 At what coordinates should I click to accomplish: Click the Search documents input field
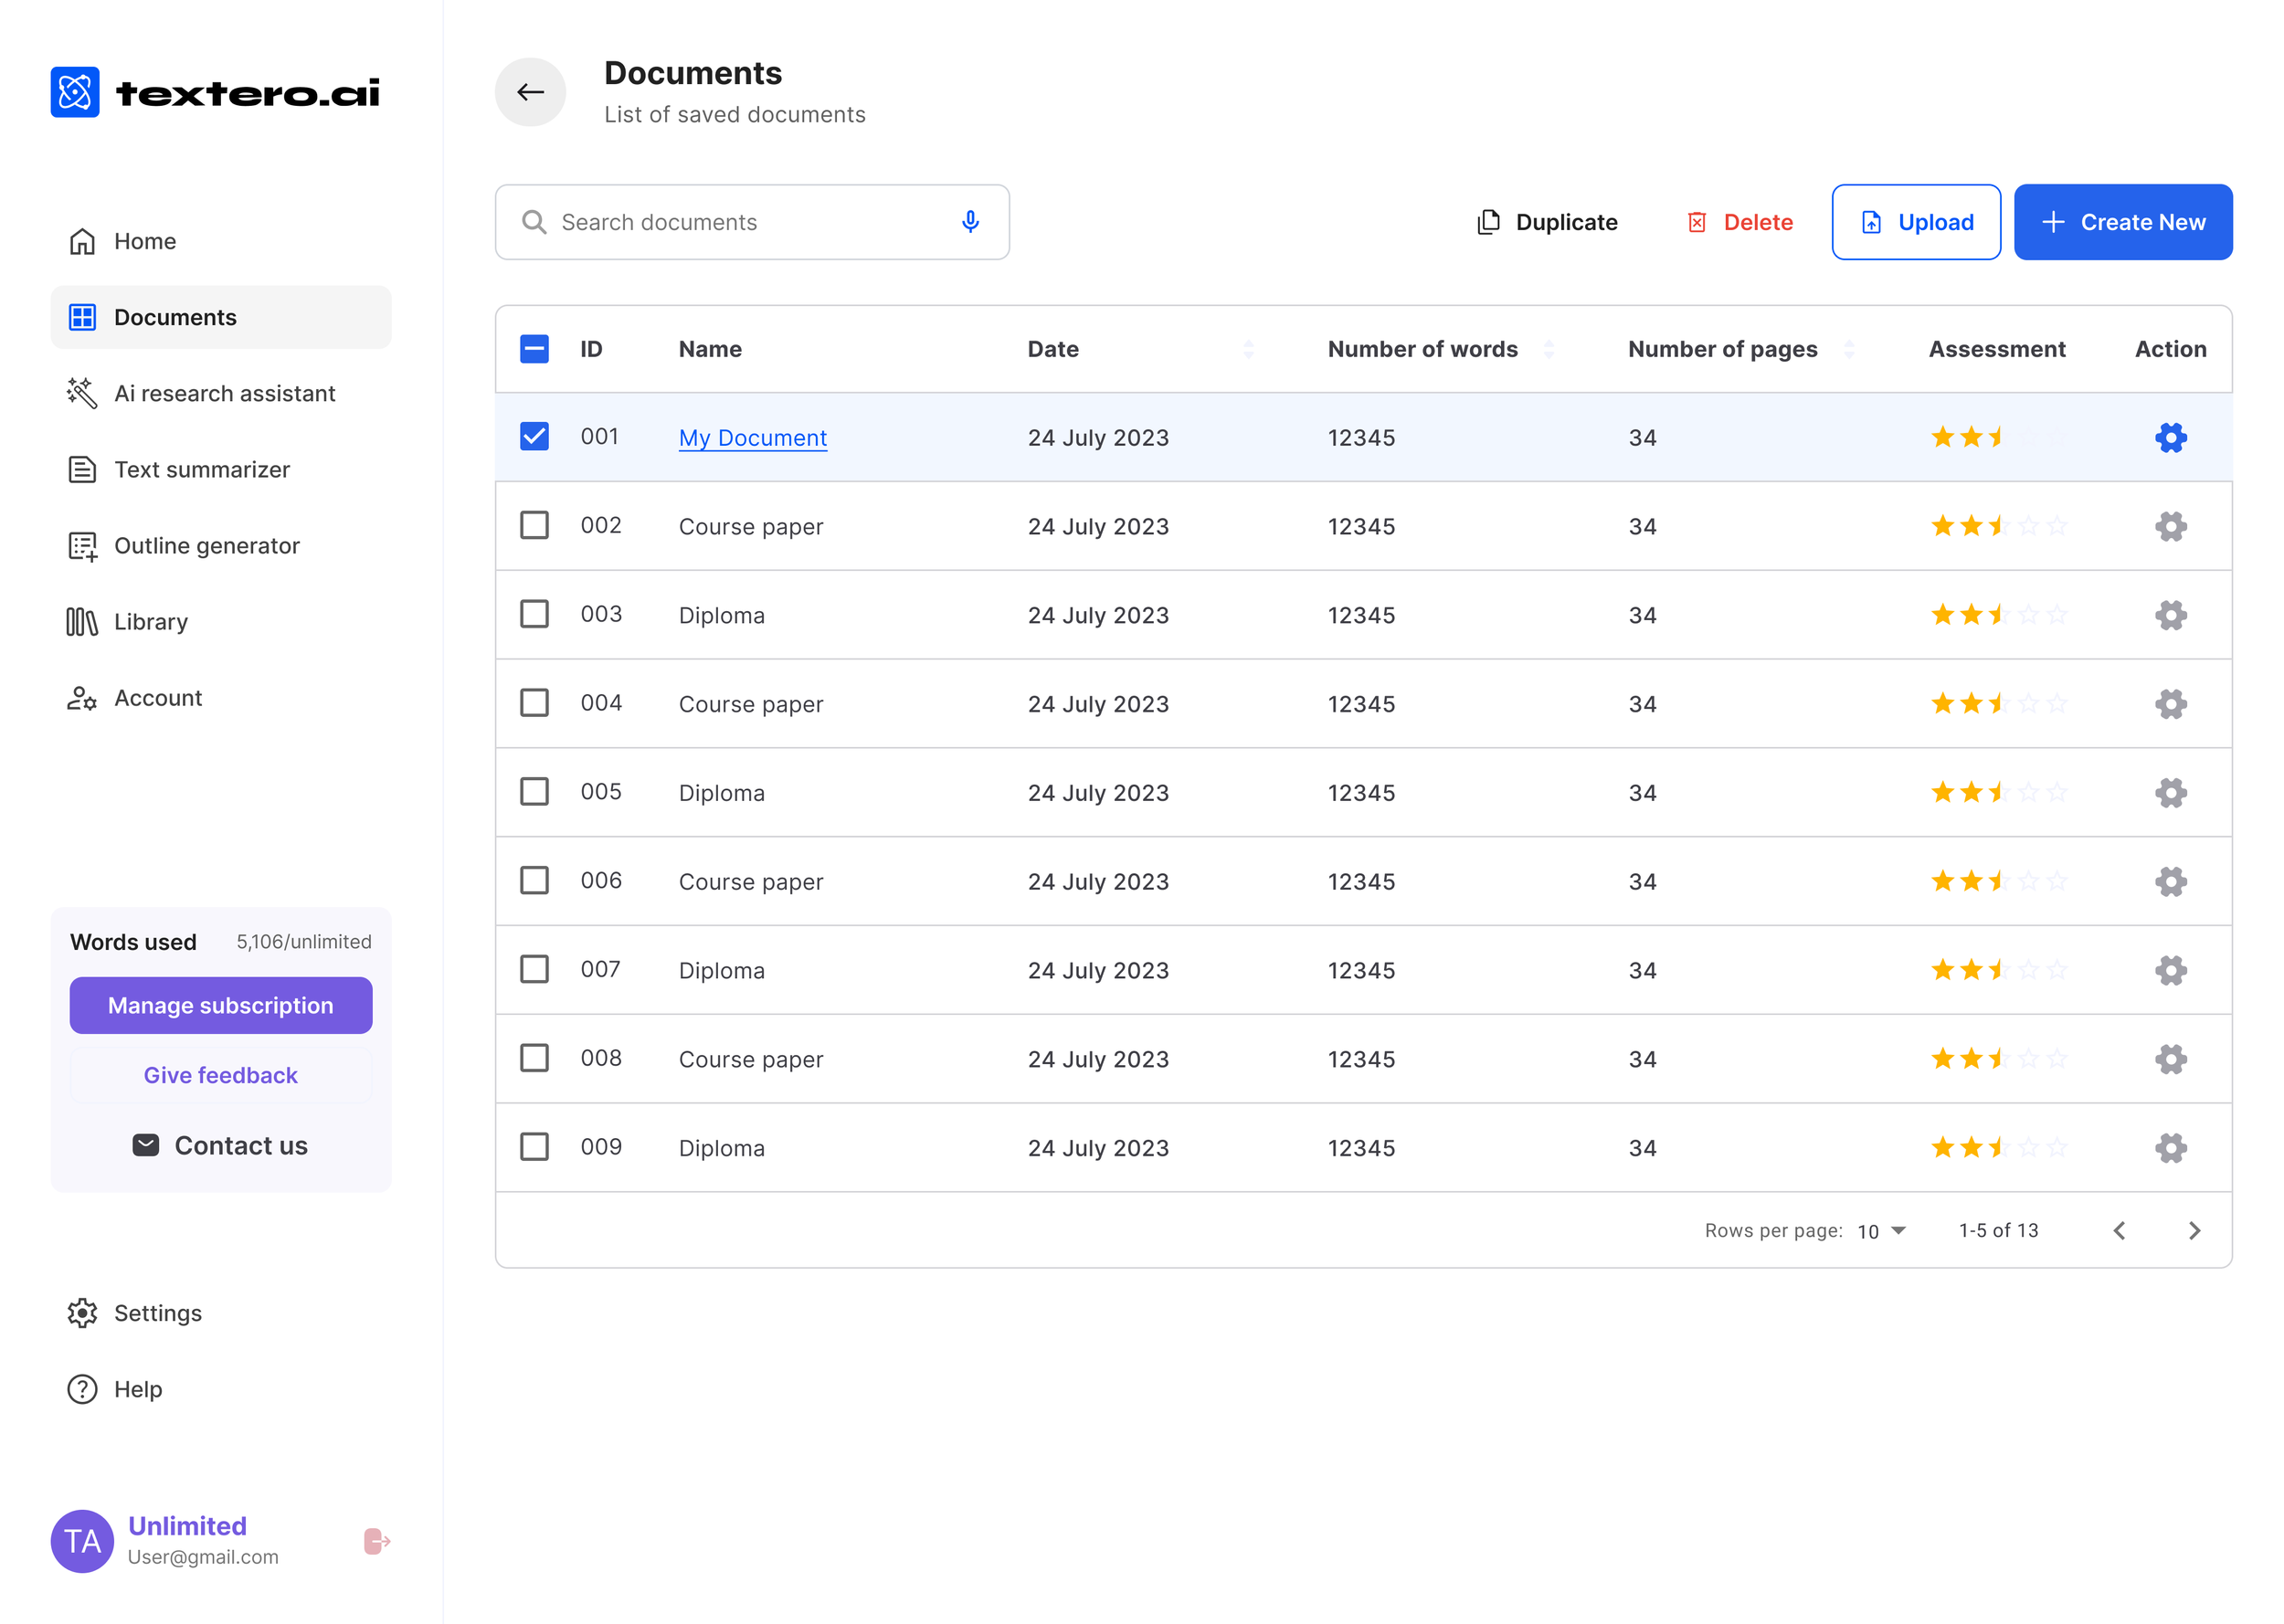tap(740, 222)
